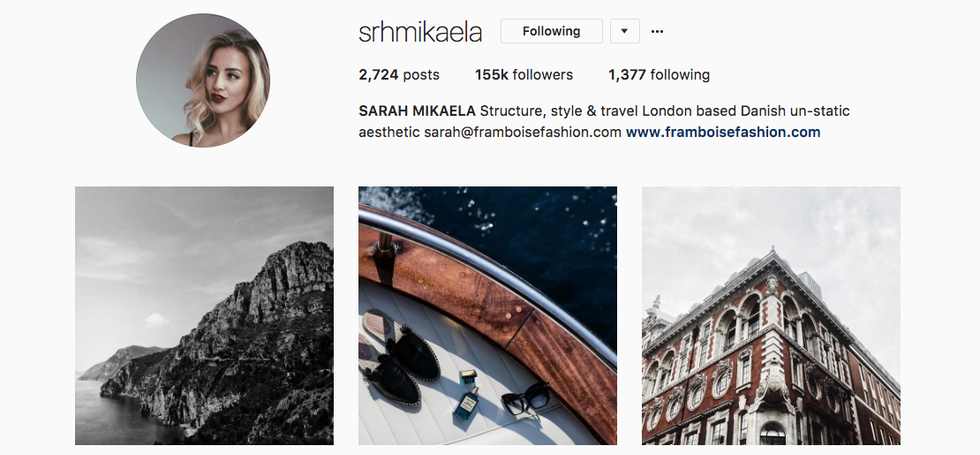
Task: Select the srhmikaela username heading
Action: point(420,32)
